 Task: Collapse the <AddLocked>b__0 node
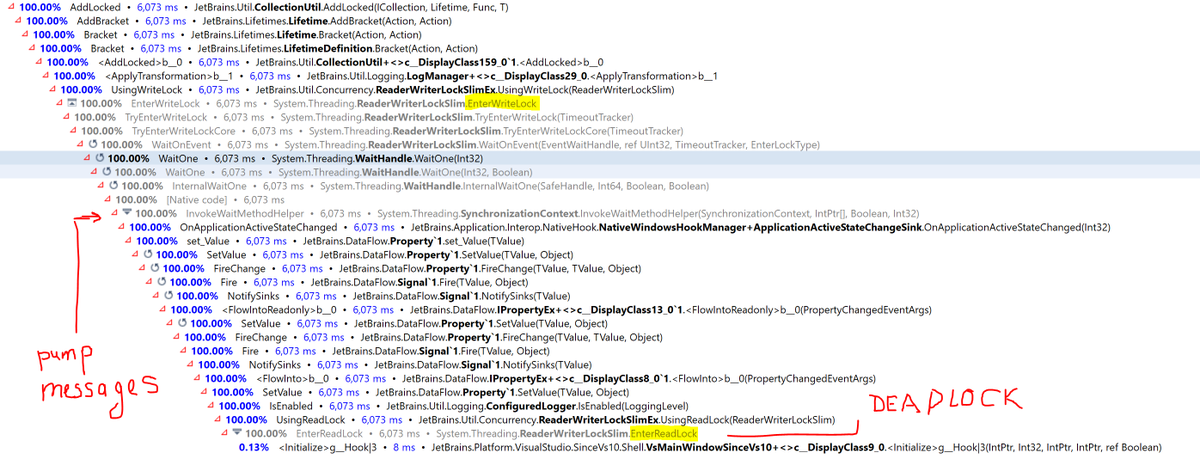point(37,62)
